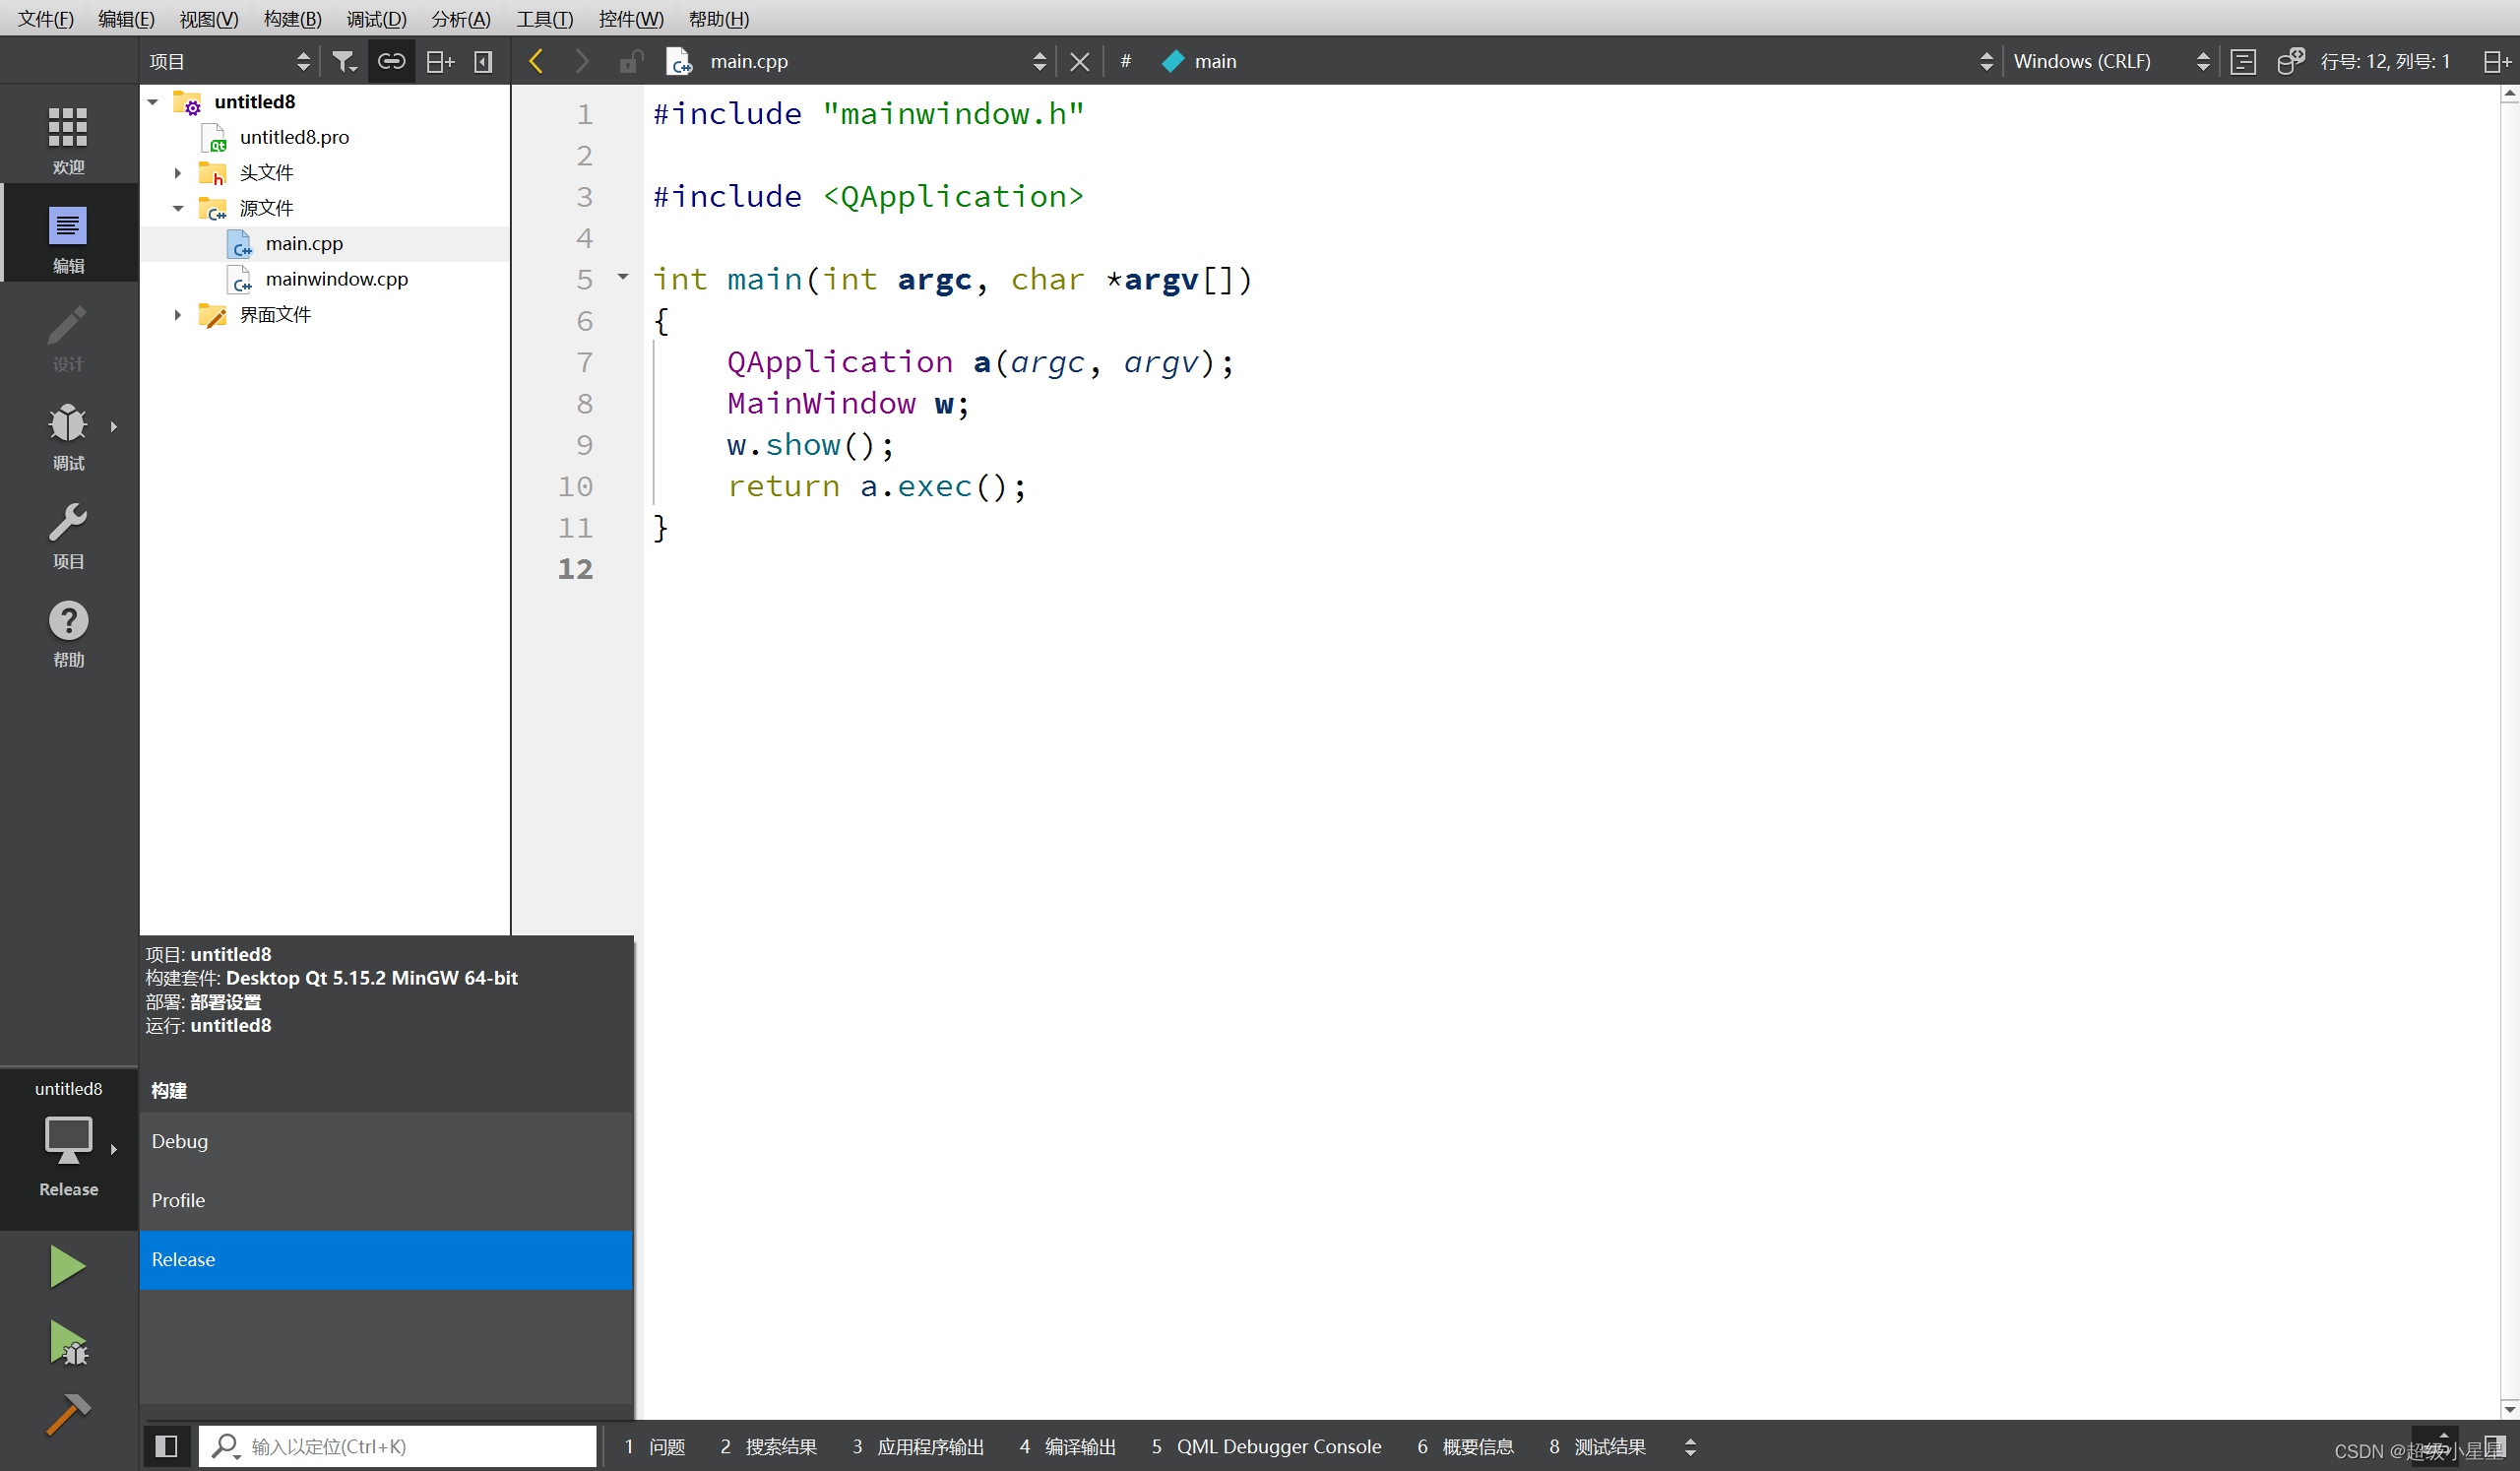Switch to the Edit mode
2520x1471 pixels.
[68, 235]
